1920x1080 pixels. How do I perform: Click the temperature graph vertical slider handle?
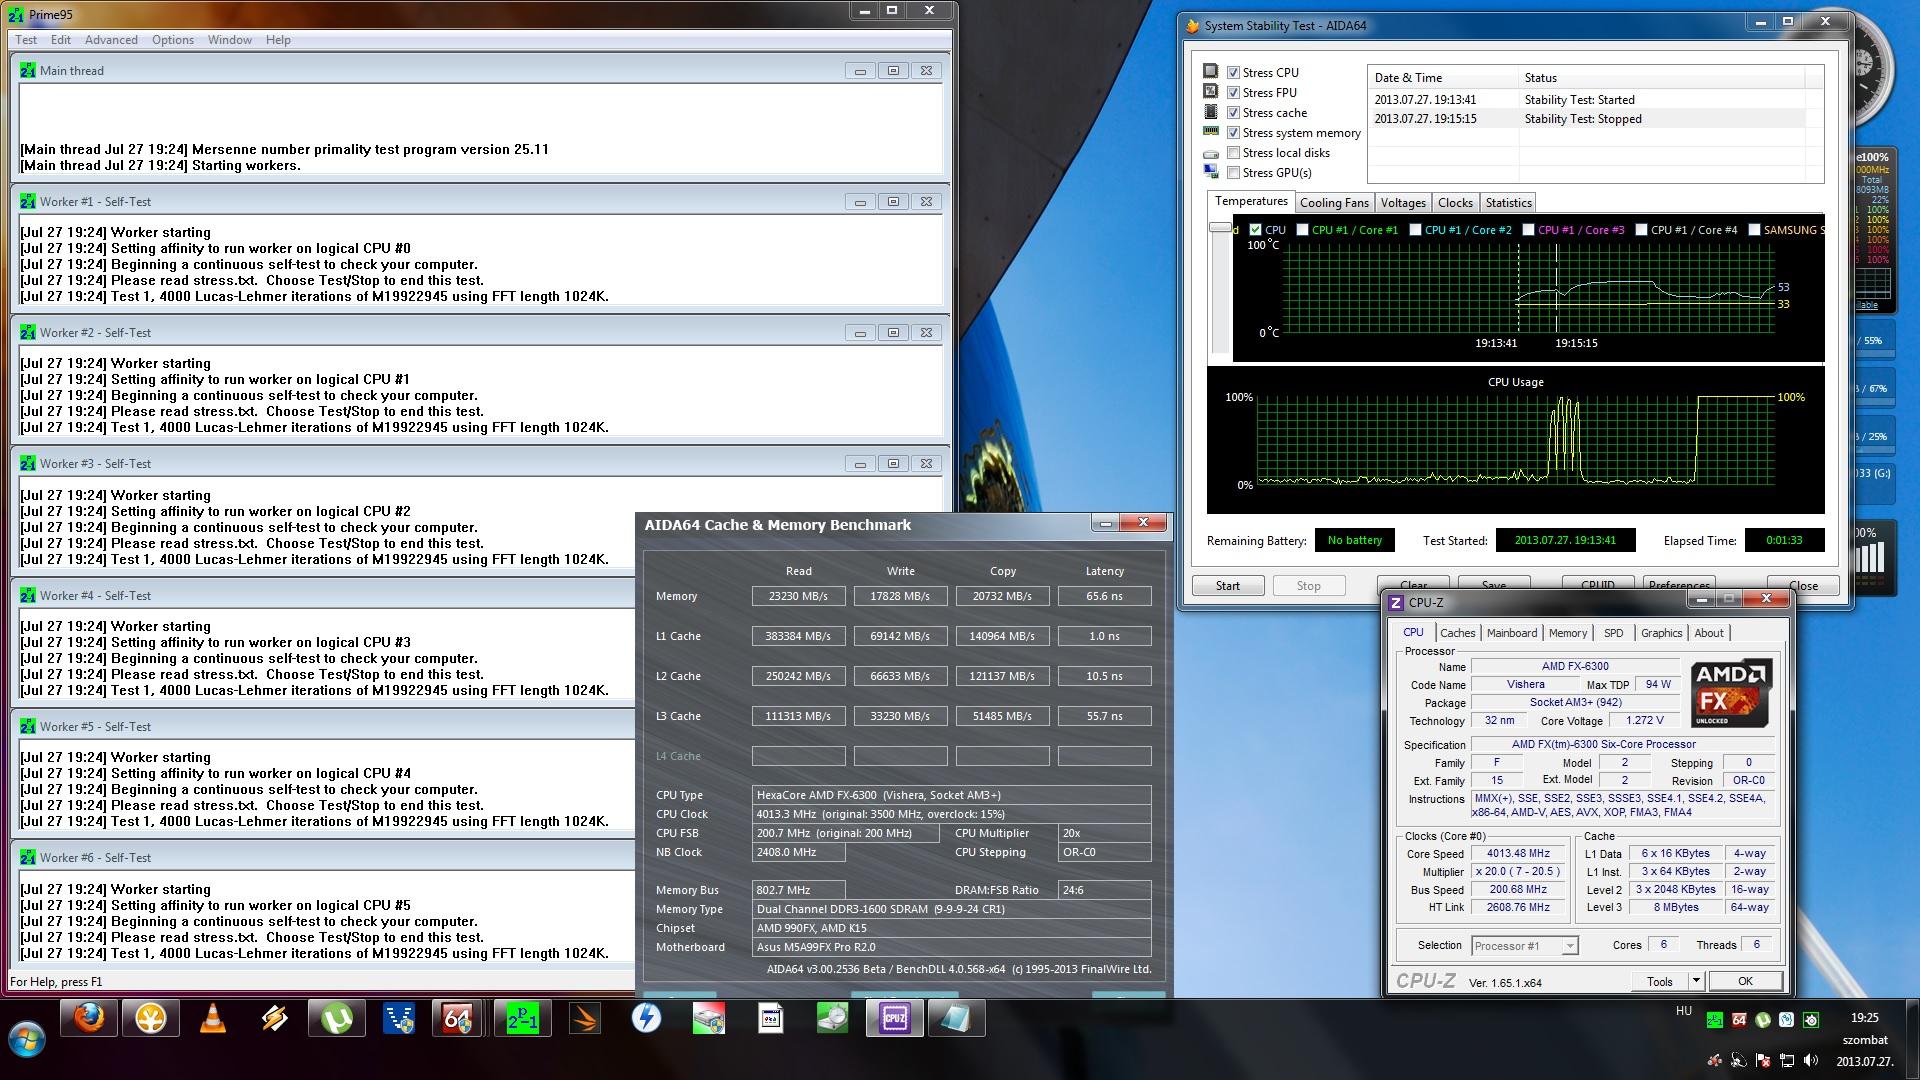(x=1219, y=228)
